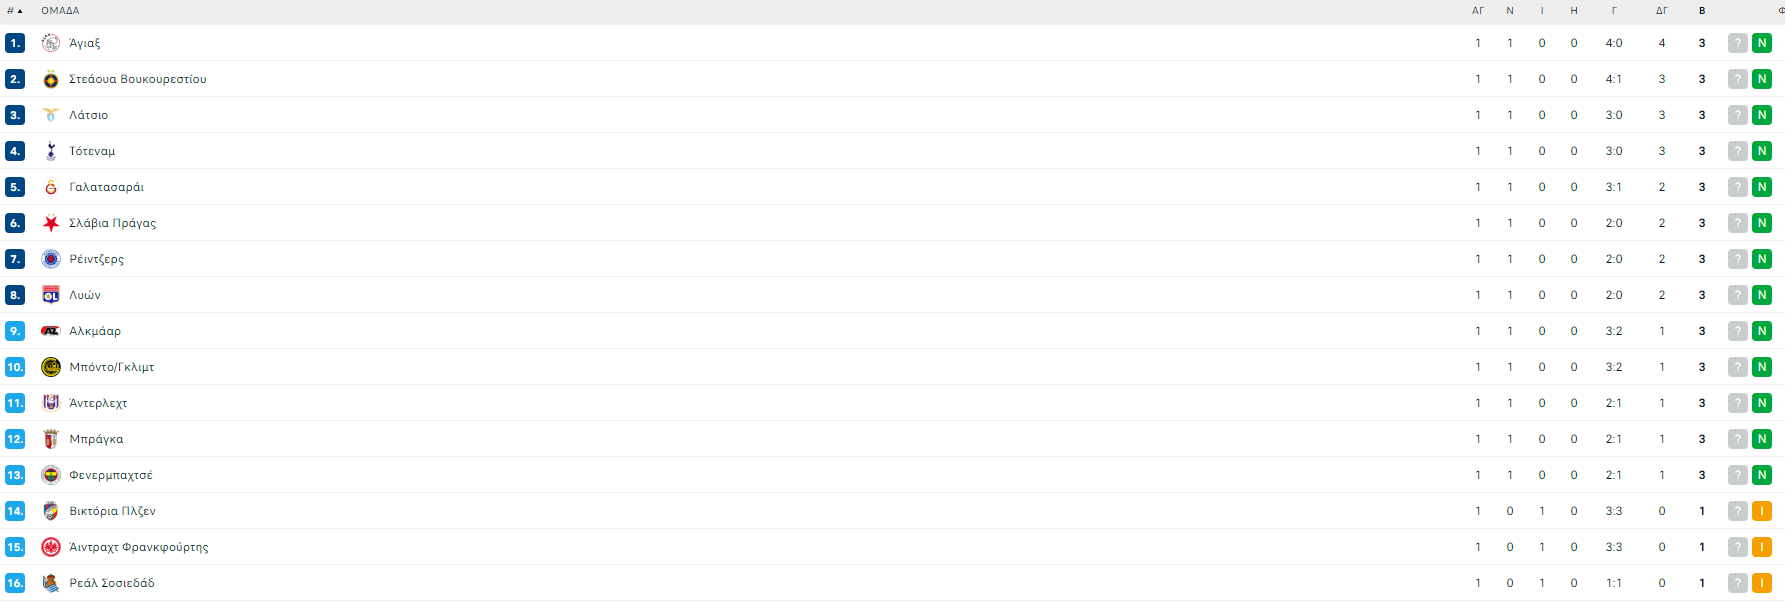Click the Slavia Prague red star logo
Image resolution: width=1785 pixels, height=602 pixels.
pyautogui.click(x=51, y=223)
